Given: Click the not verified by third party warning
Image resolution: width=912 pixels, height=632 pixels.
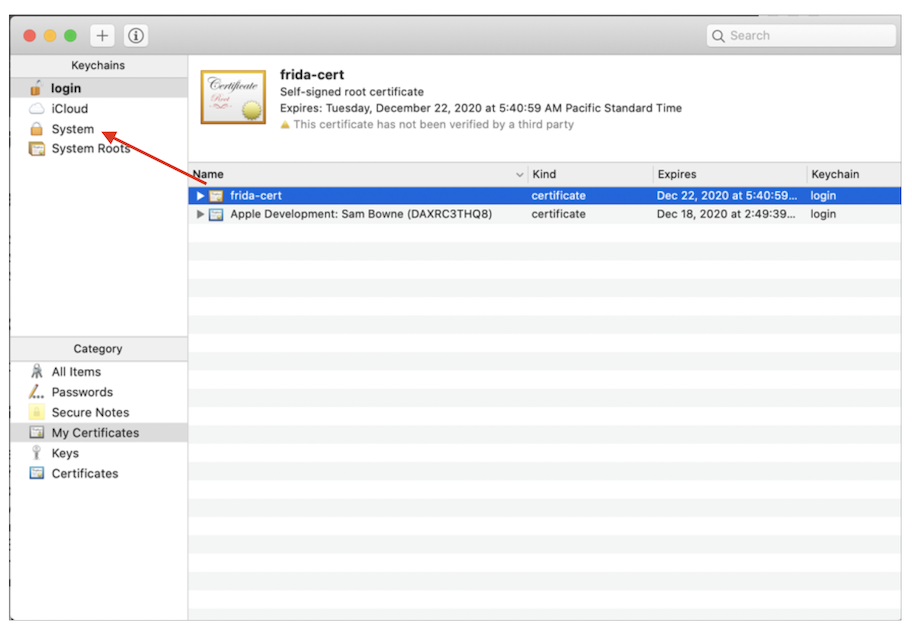Looking at the screenshot, I should (x=433, y=124).
